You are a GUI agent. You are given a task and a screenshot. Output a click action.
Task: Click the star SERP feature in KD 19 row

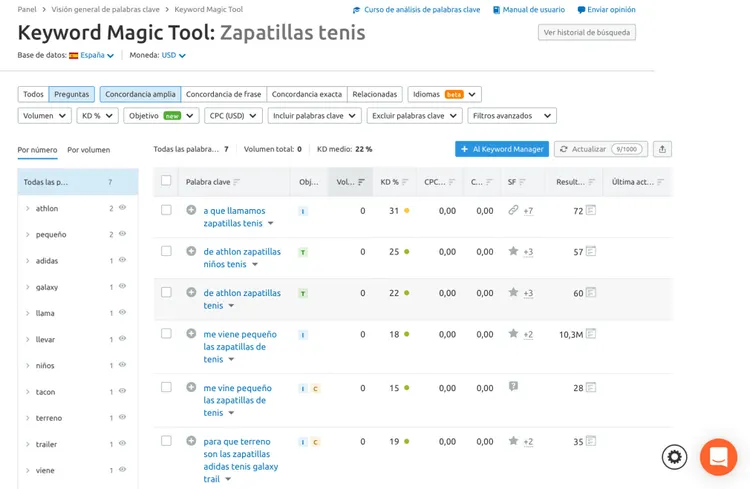pos(513,441)
